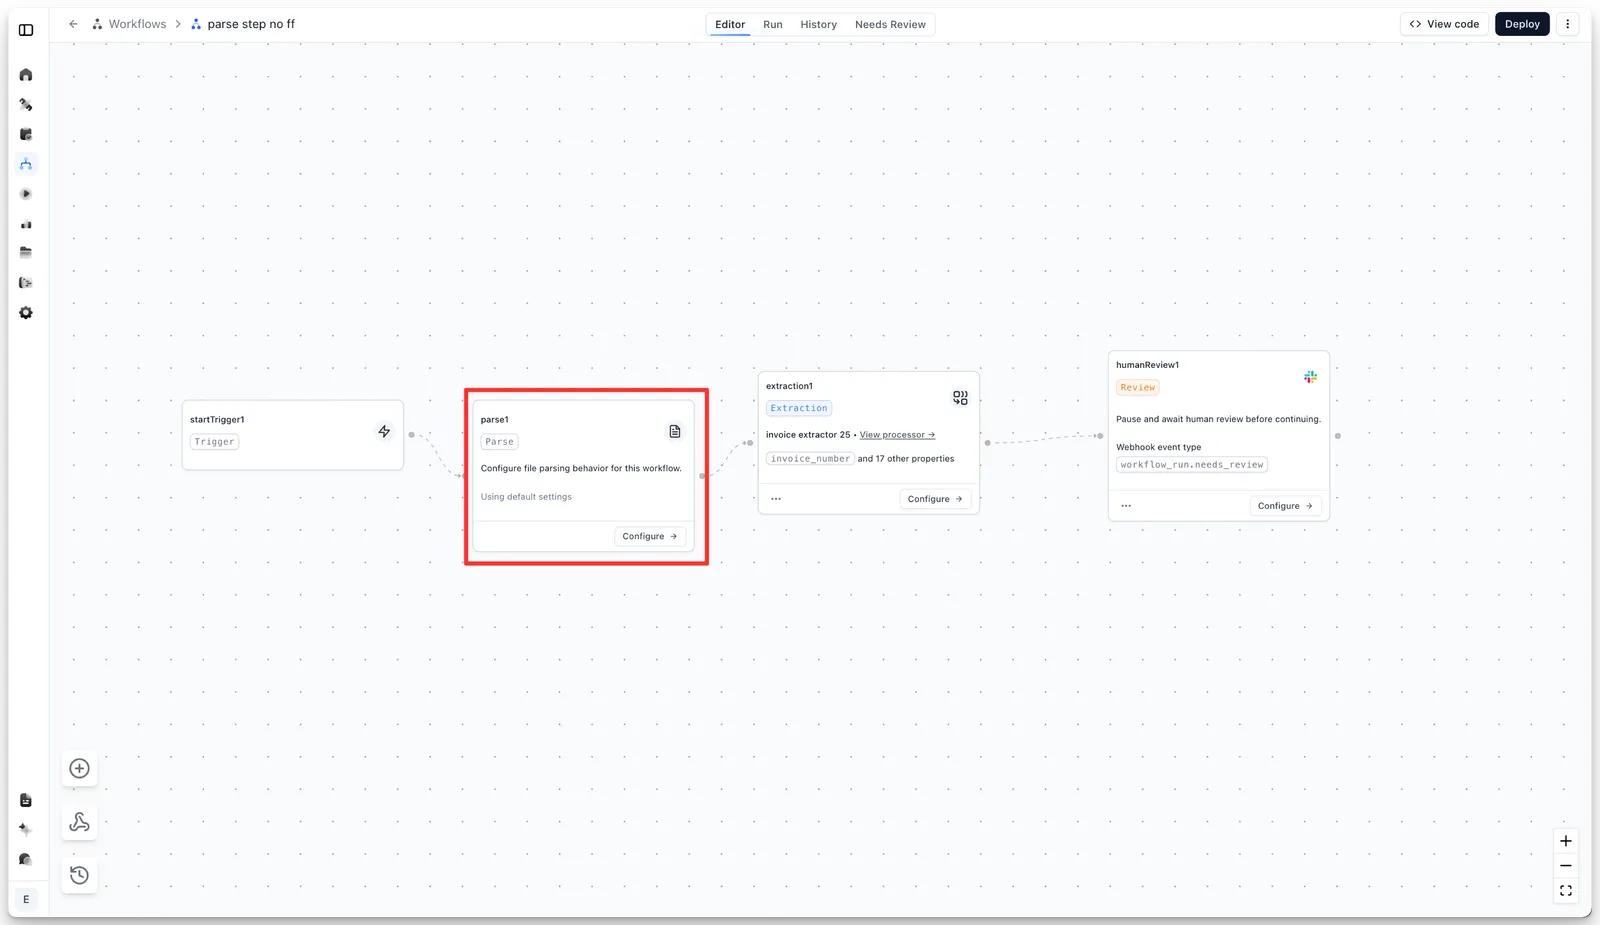Select the 'Webhook event type' label
Image resolution: width=1600 pixels, height=925 pixels.
[x=1159, y=447]
